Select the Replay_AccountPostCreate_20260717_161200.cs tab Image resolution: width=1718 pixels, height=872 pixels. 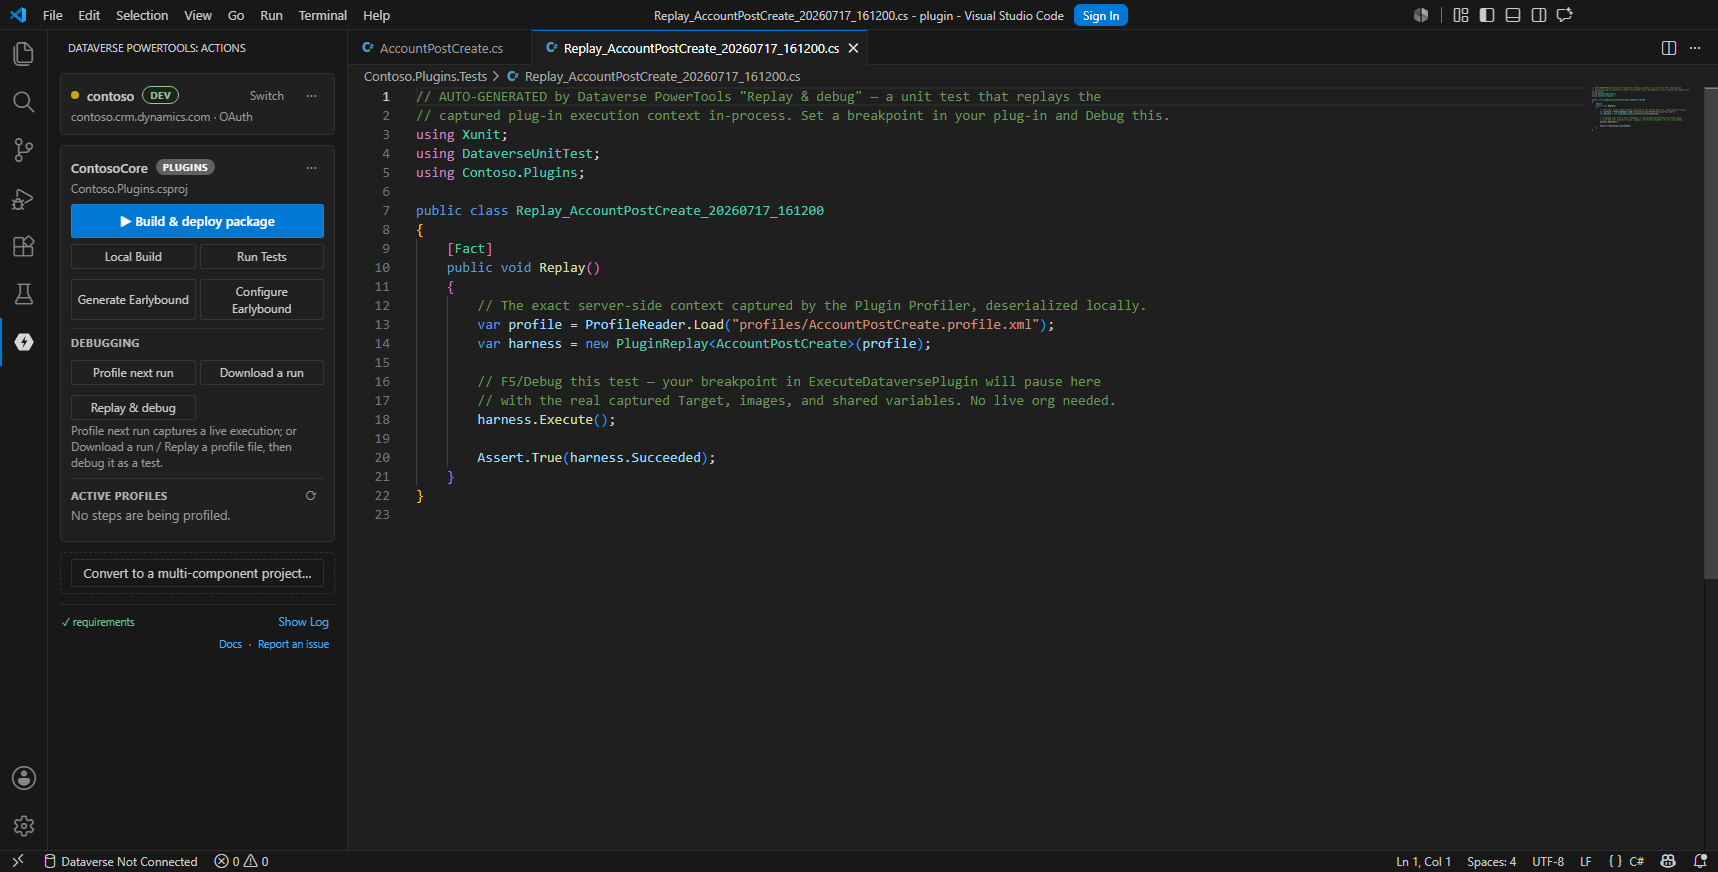point(701,48)
